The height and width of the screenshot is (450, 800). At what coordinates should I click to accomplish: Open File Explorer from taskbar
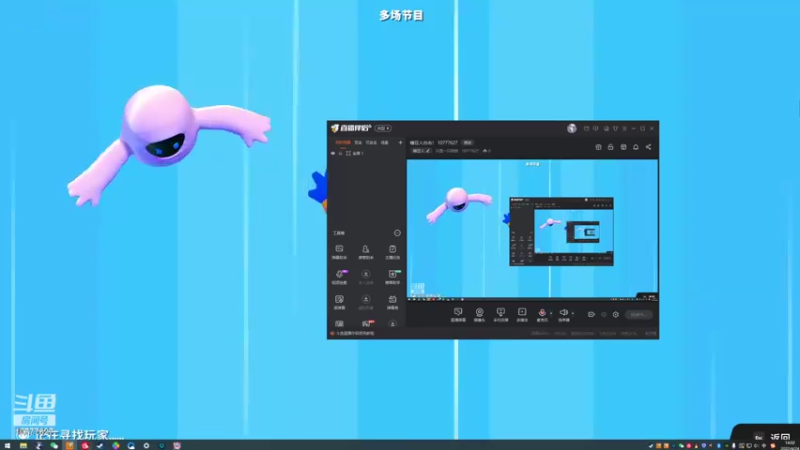point(23,445)
